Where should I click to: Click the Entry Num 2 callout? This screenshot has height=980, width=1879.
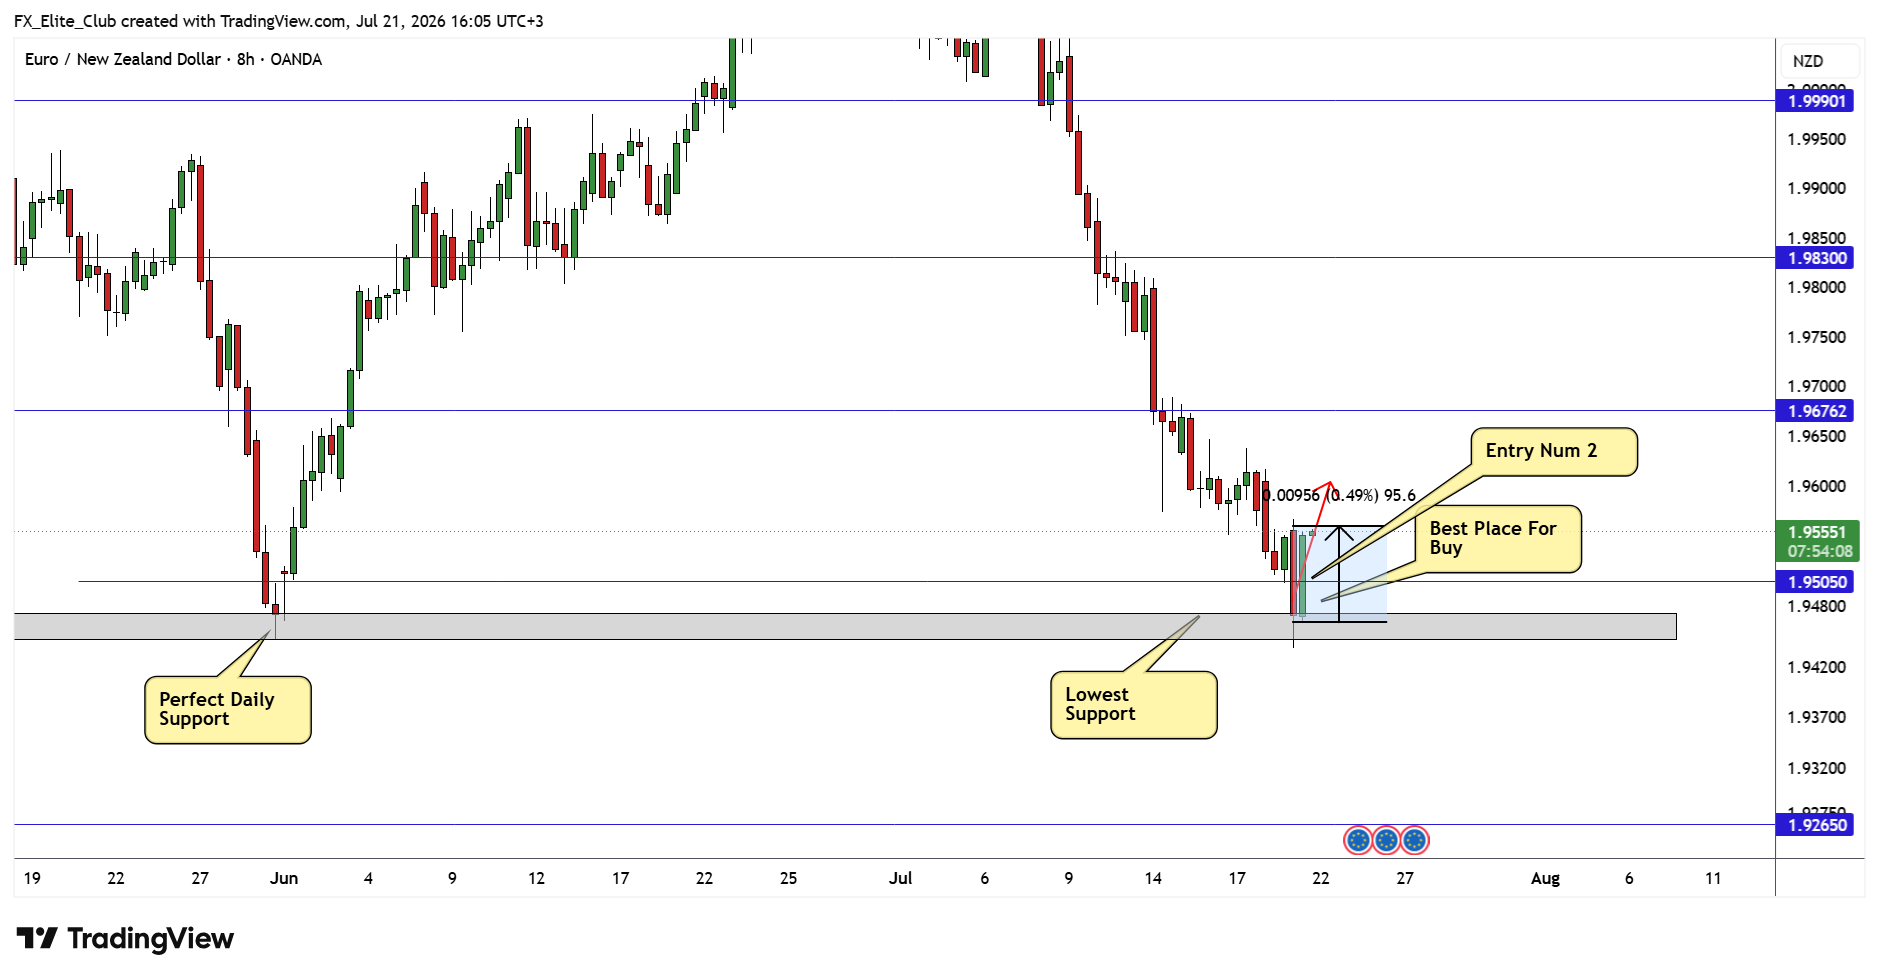point(1554,452)
